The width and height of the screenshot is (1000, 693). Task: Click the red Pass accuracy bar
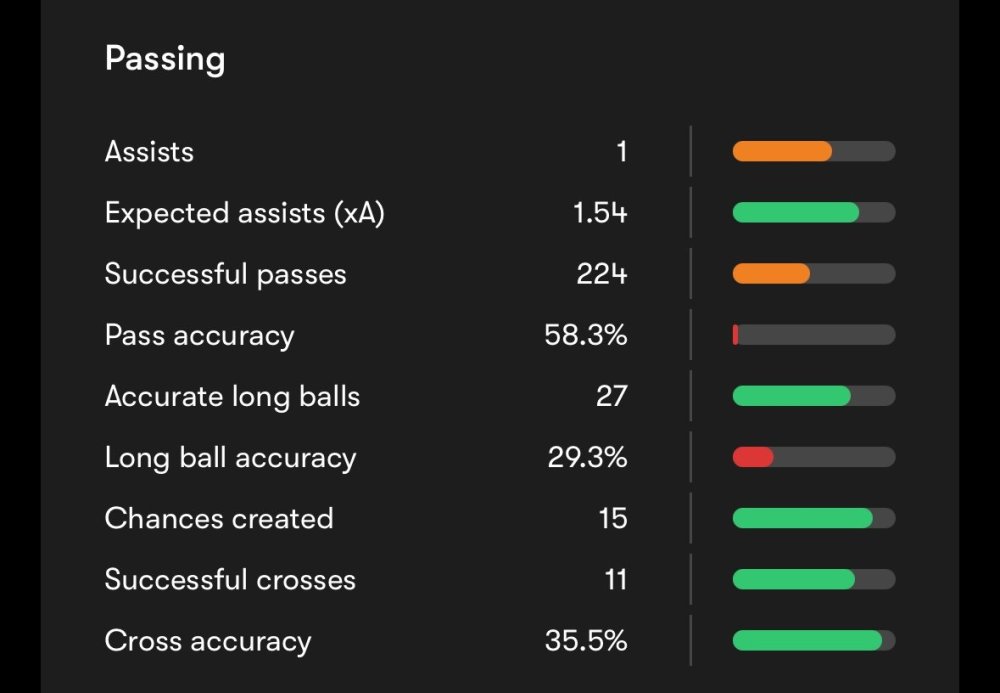[x=736, y=335]
